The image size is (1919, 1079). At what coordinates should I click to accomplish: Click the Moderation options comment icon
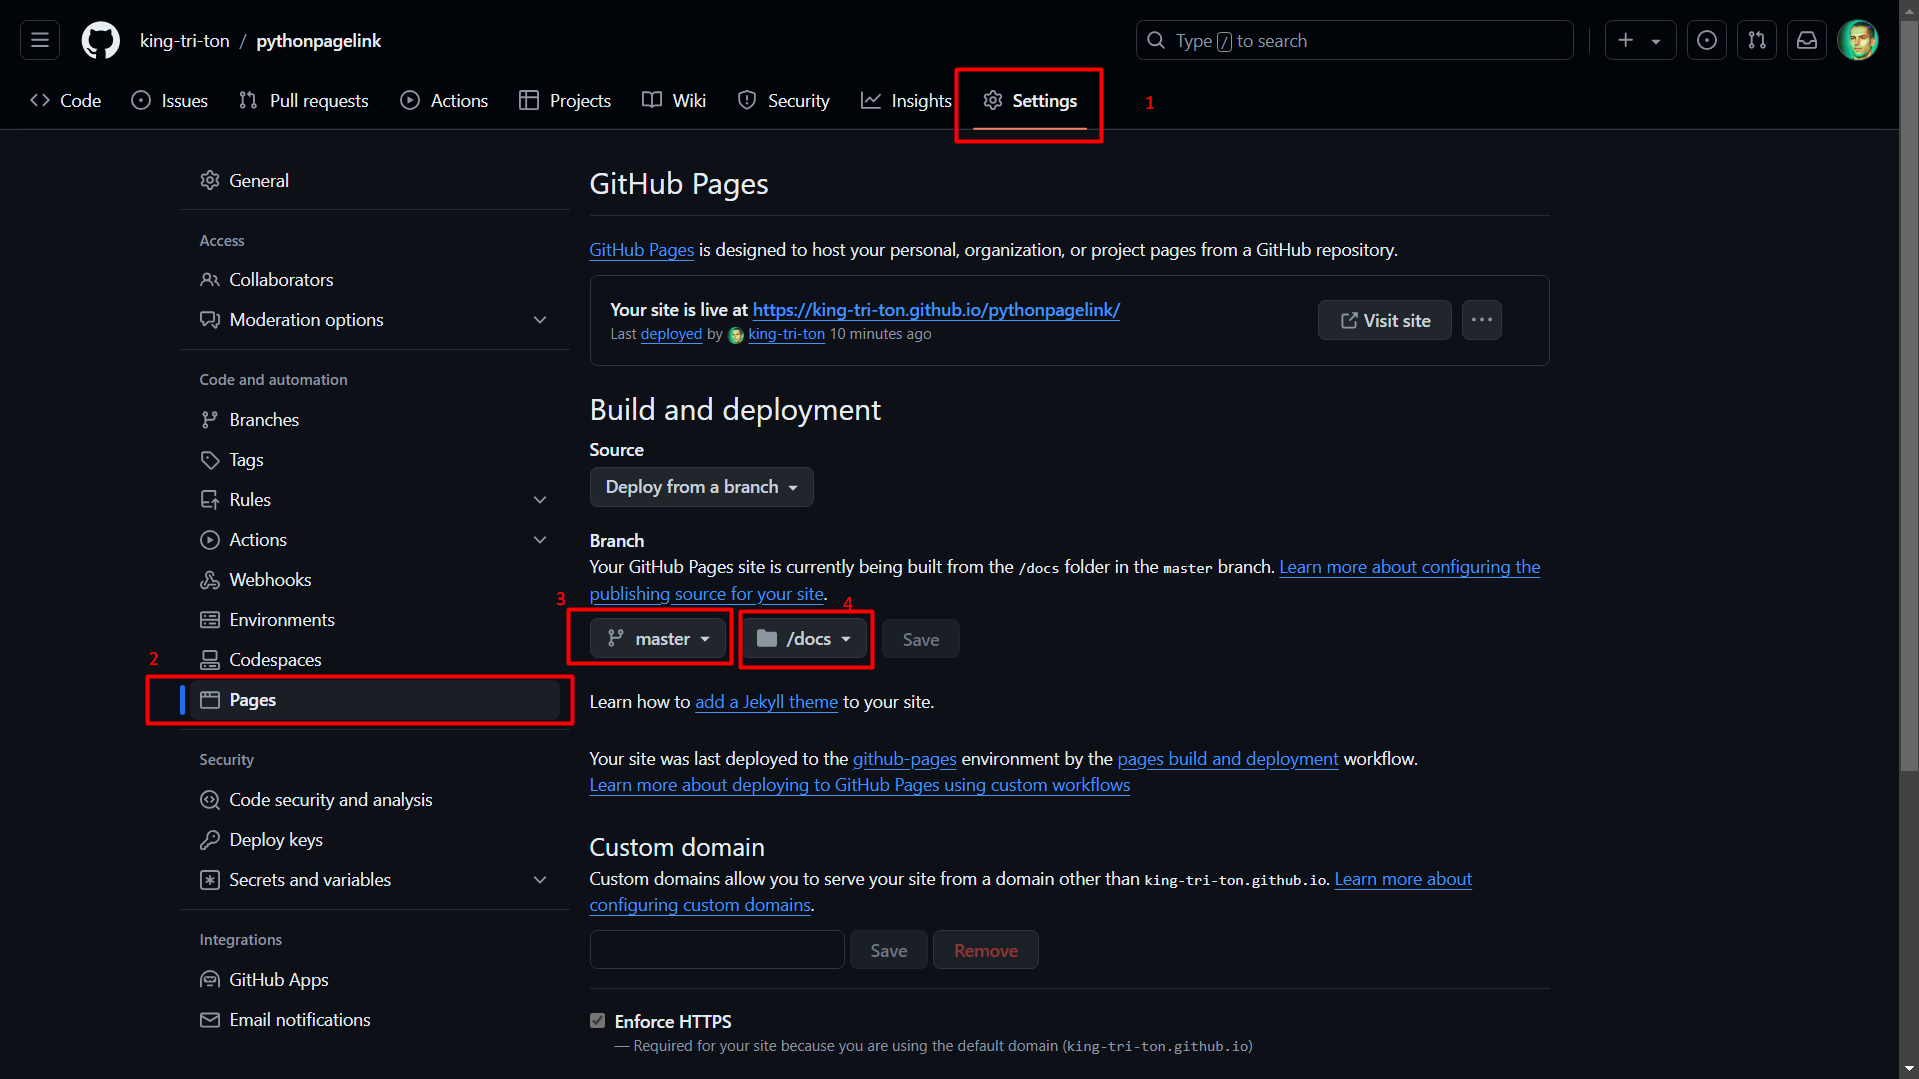pos(209,320)
